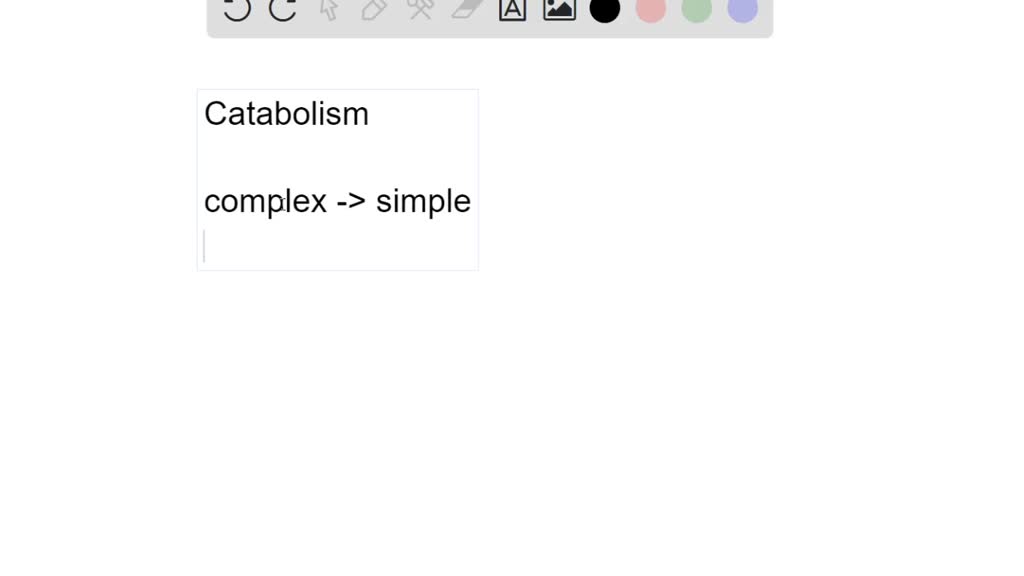Pick the purple ink color
The width and height of the screenshot is (1024, 576).
coord(740,10)
